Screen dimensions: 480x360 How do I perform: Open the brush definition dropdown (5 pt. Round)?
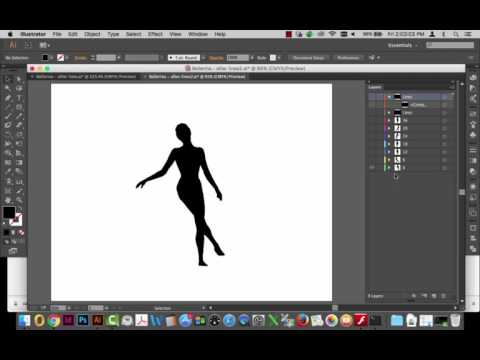tap(204, 58)
